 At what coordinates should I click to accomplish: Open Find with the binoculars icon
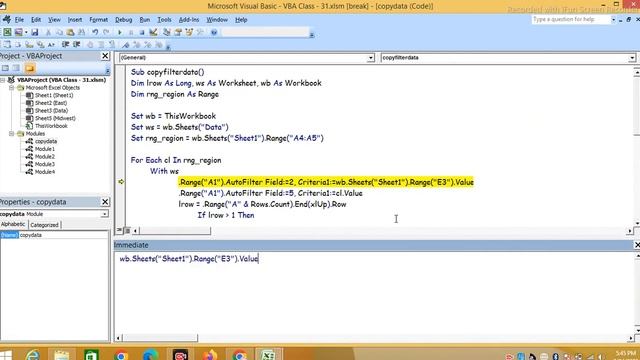(x=81, y=32)
